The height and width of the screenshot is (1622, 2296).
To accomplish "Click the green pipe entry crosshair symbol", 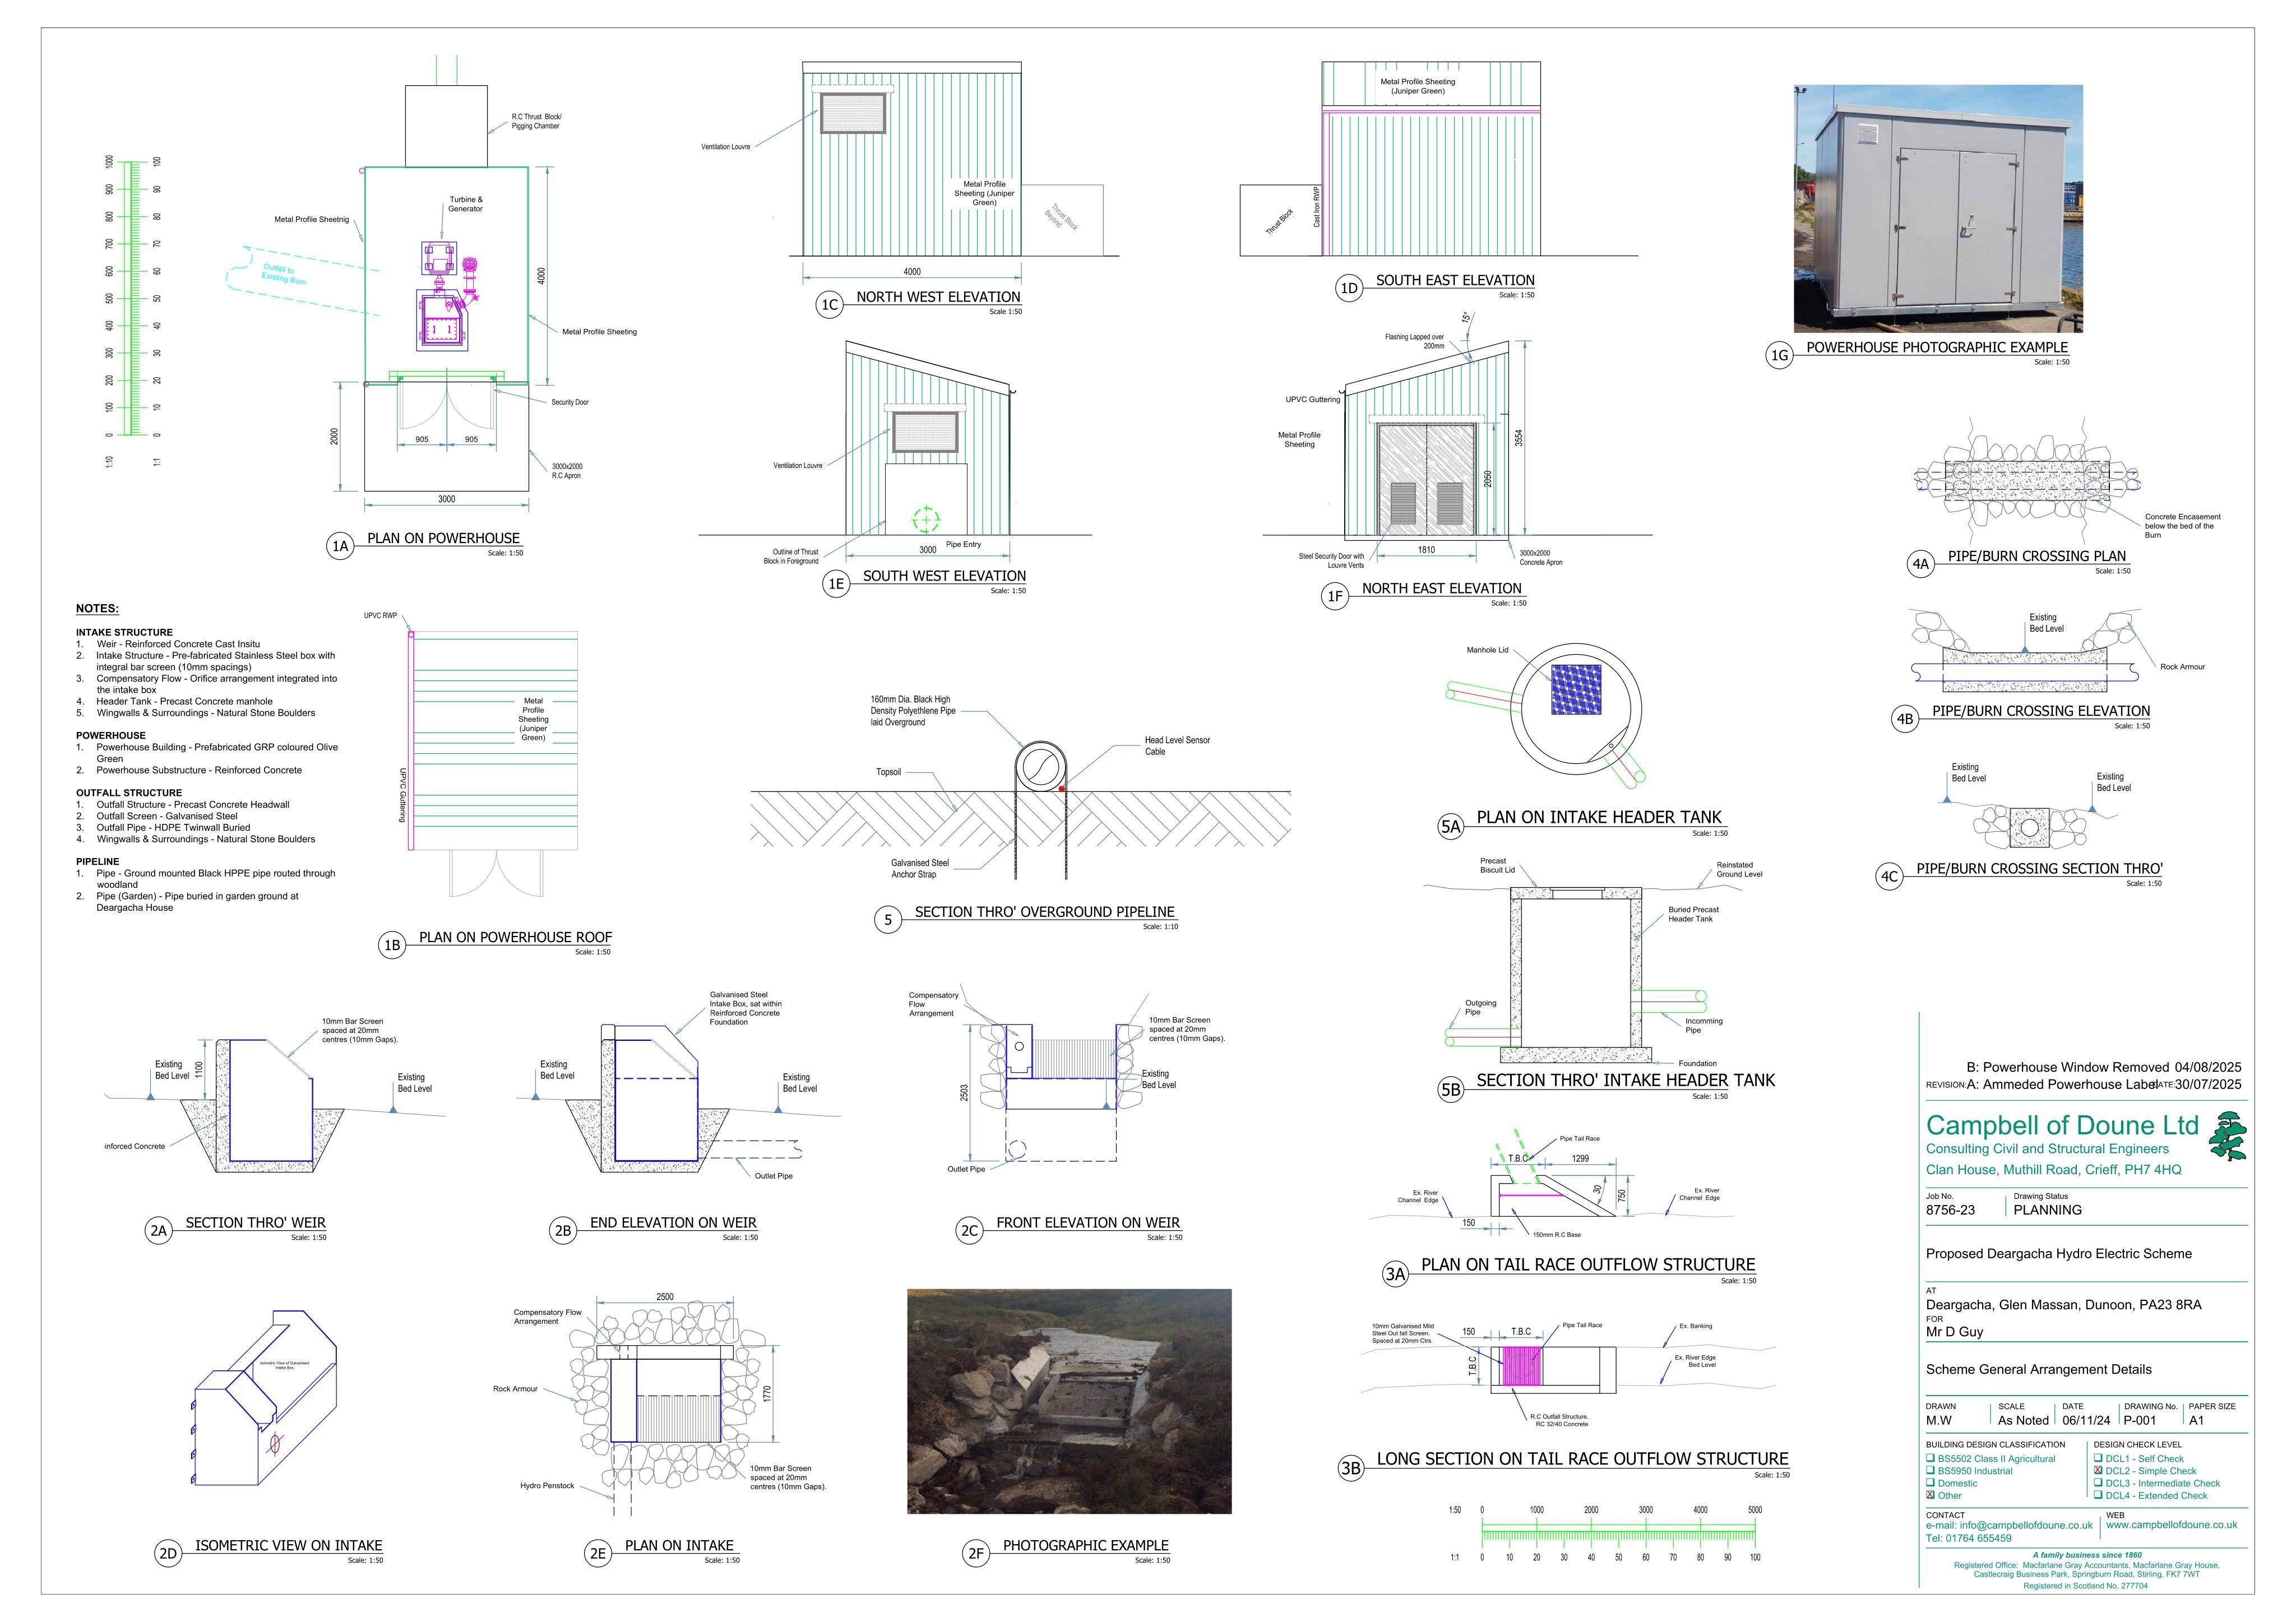I will pos(926,519).
